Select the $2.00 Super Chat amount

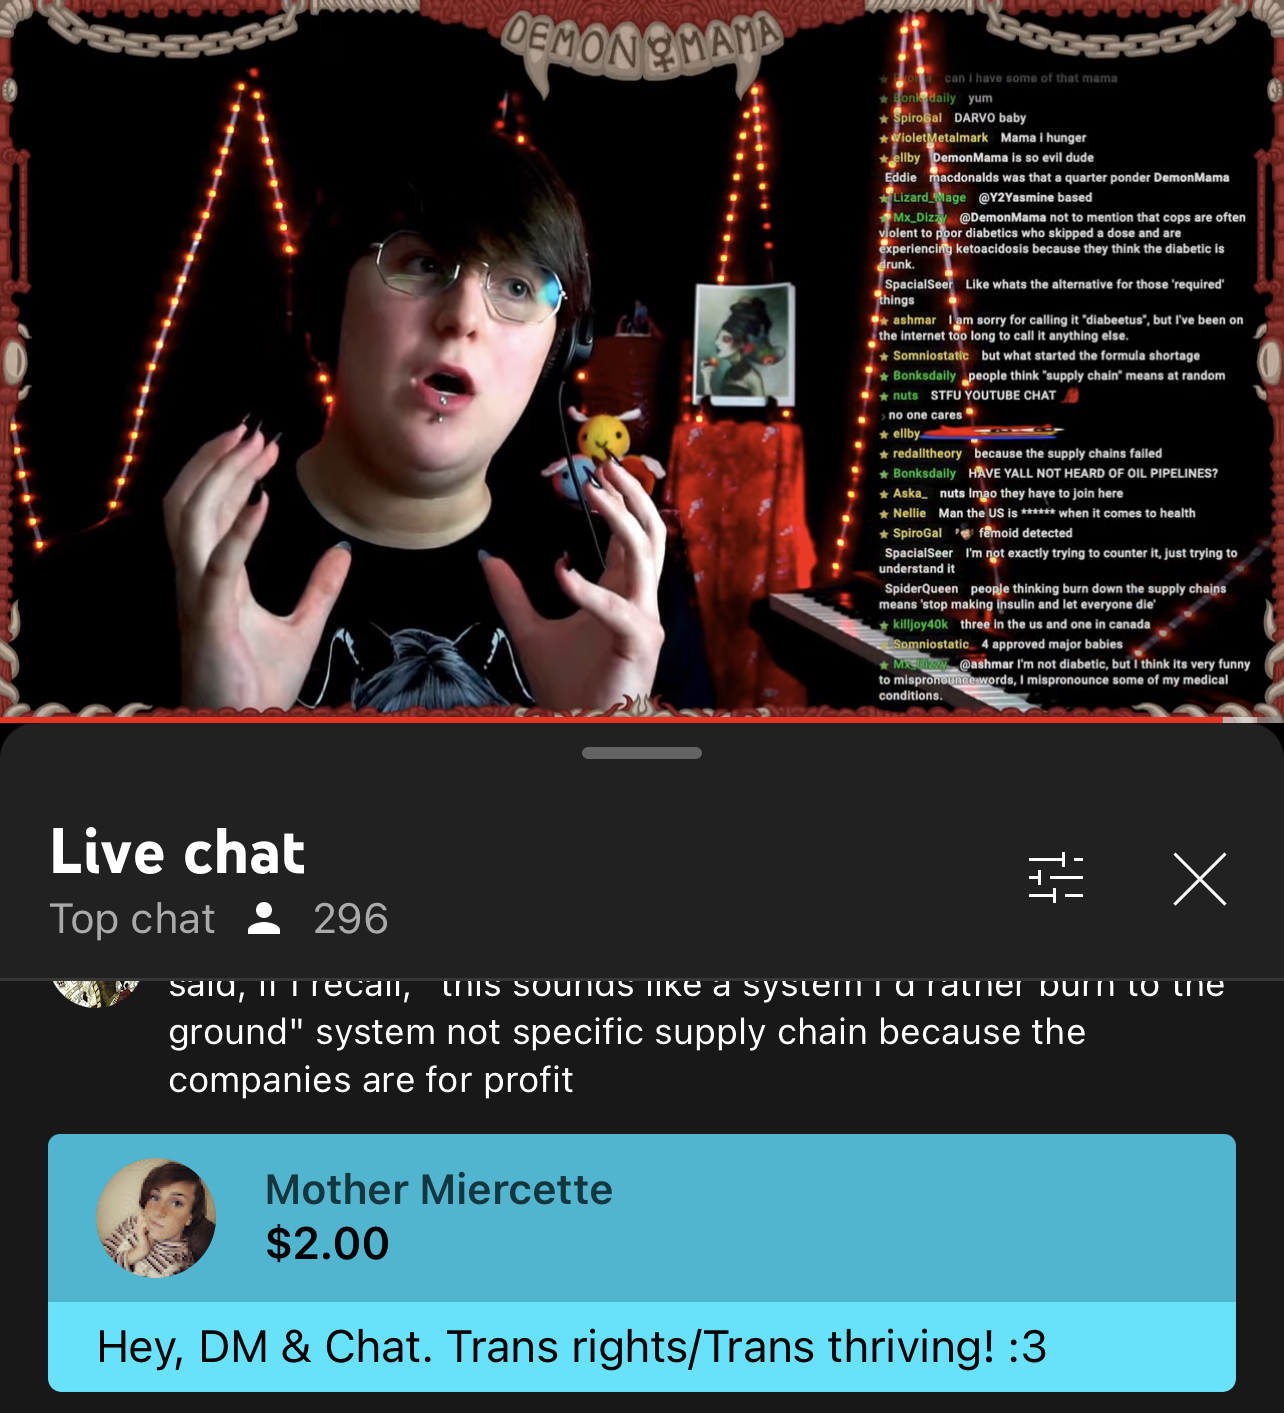click(327, 1243)
